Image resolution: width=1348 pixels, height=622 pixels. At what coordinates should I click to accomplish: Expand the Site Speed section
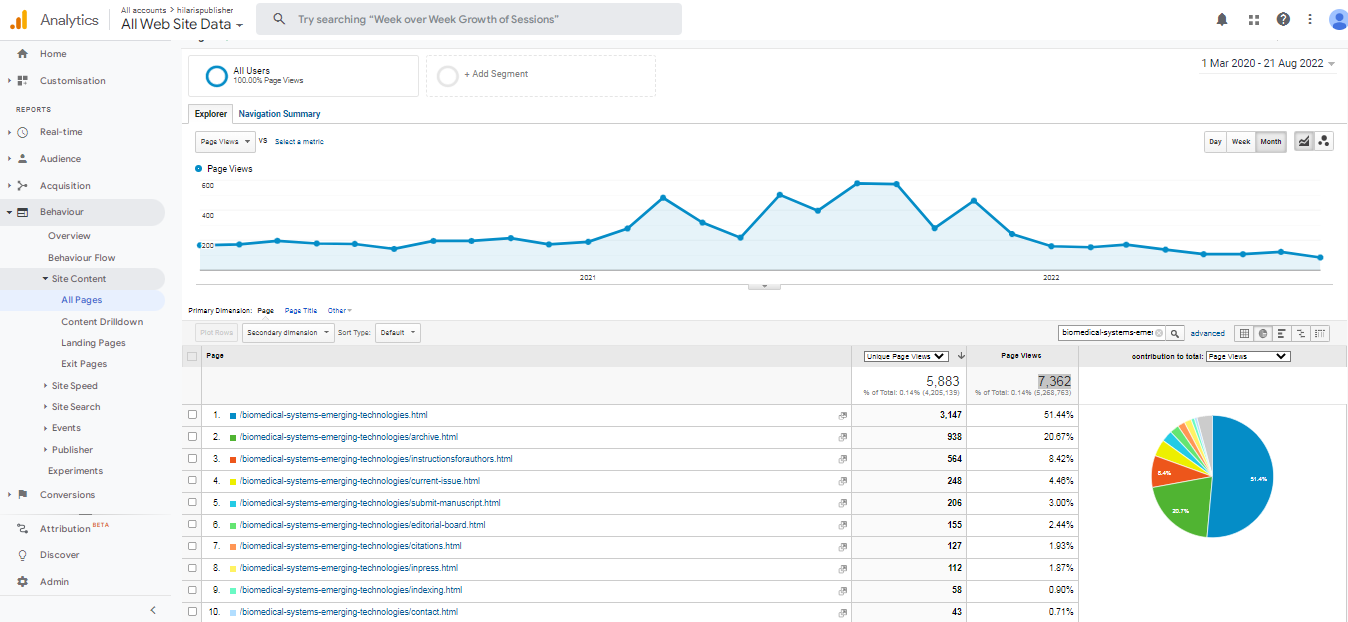(74, 386)
